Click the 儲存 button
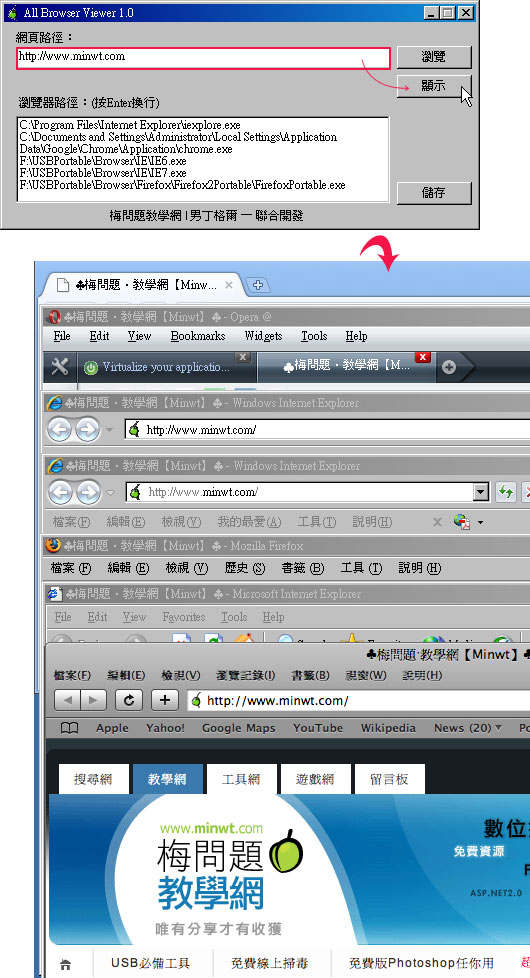Screen dimensions: 530x978 point(434,193)
